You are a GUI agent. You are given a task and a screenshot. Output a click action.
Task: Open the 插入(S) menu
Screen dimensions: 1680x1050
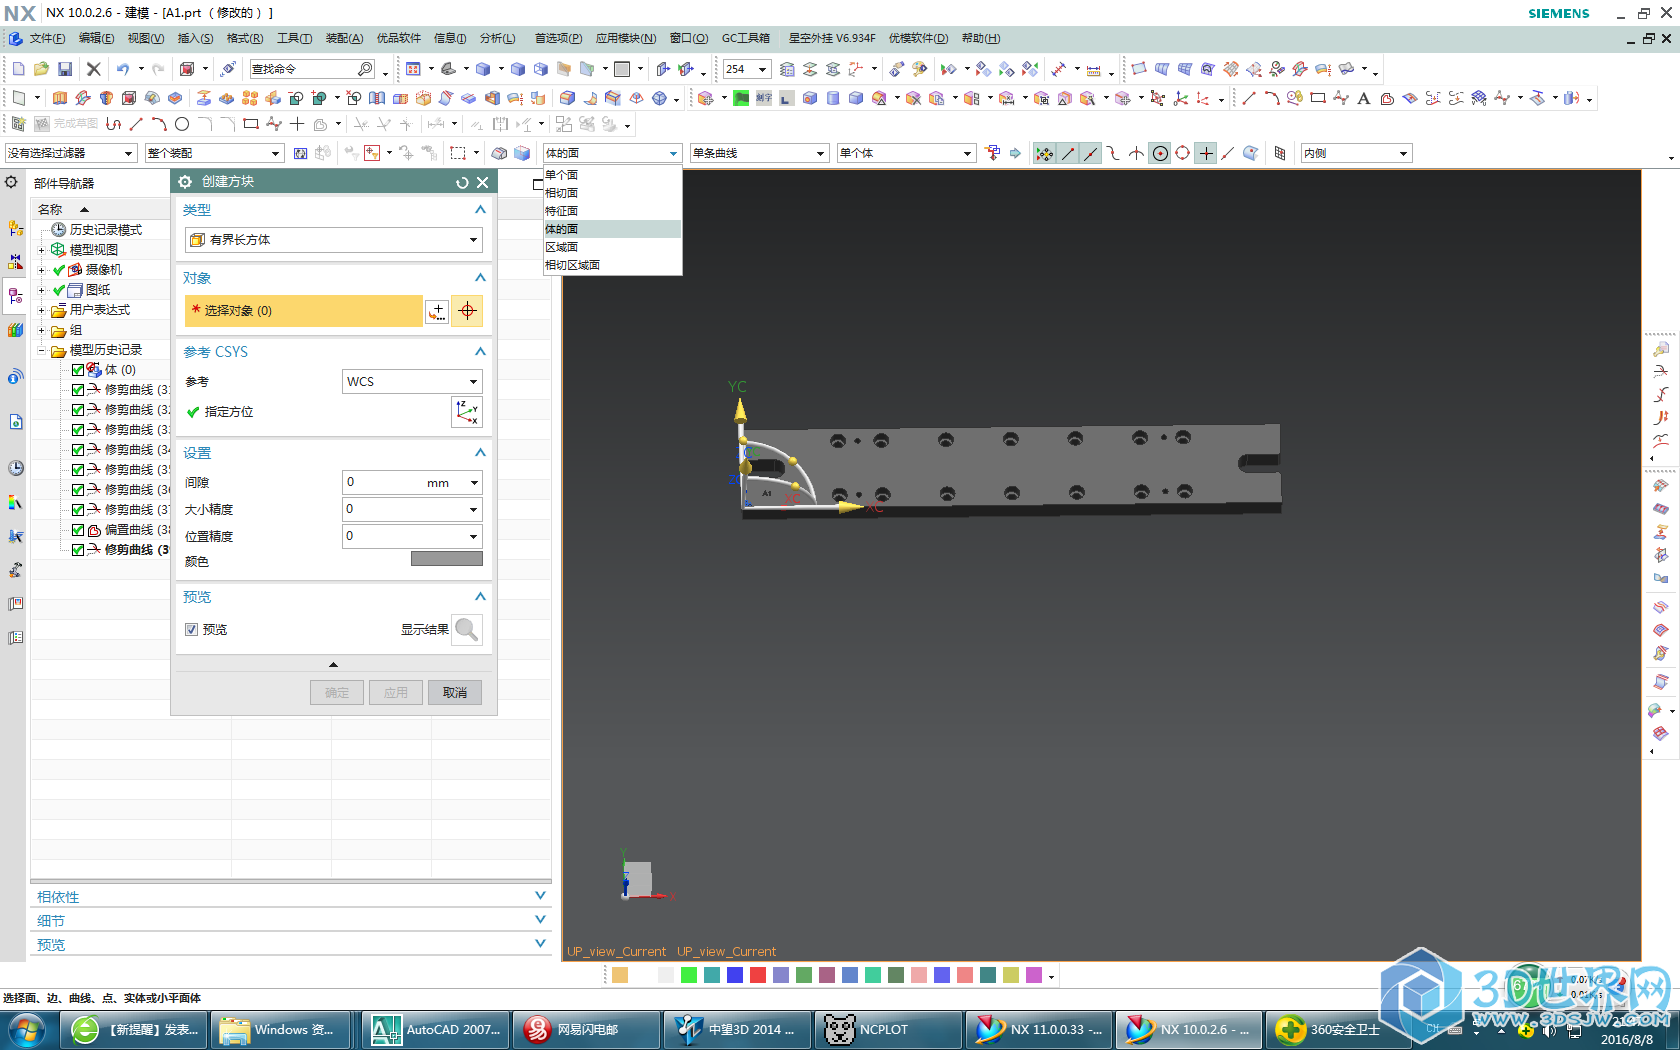coord(195,38)
